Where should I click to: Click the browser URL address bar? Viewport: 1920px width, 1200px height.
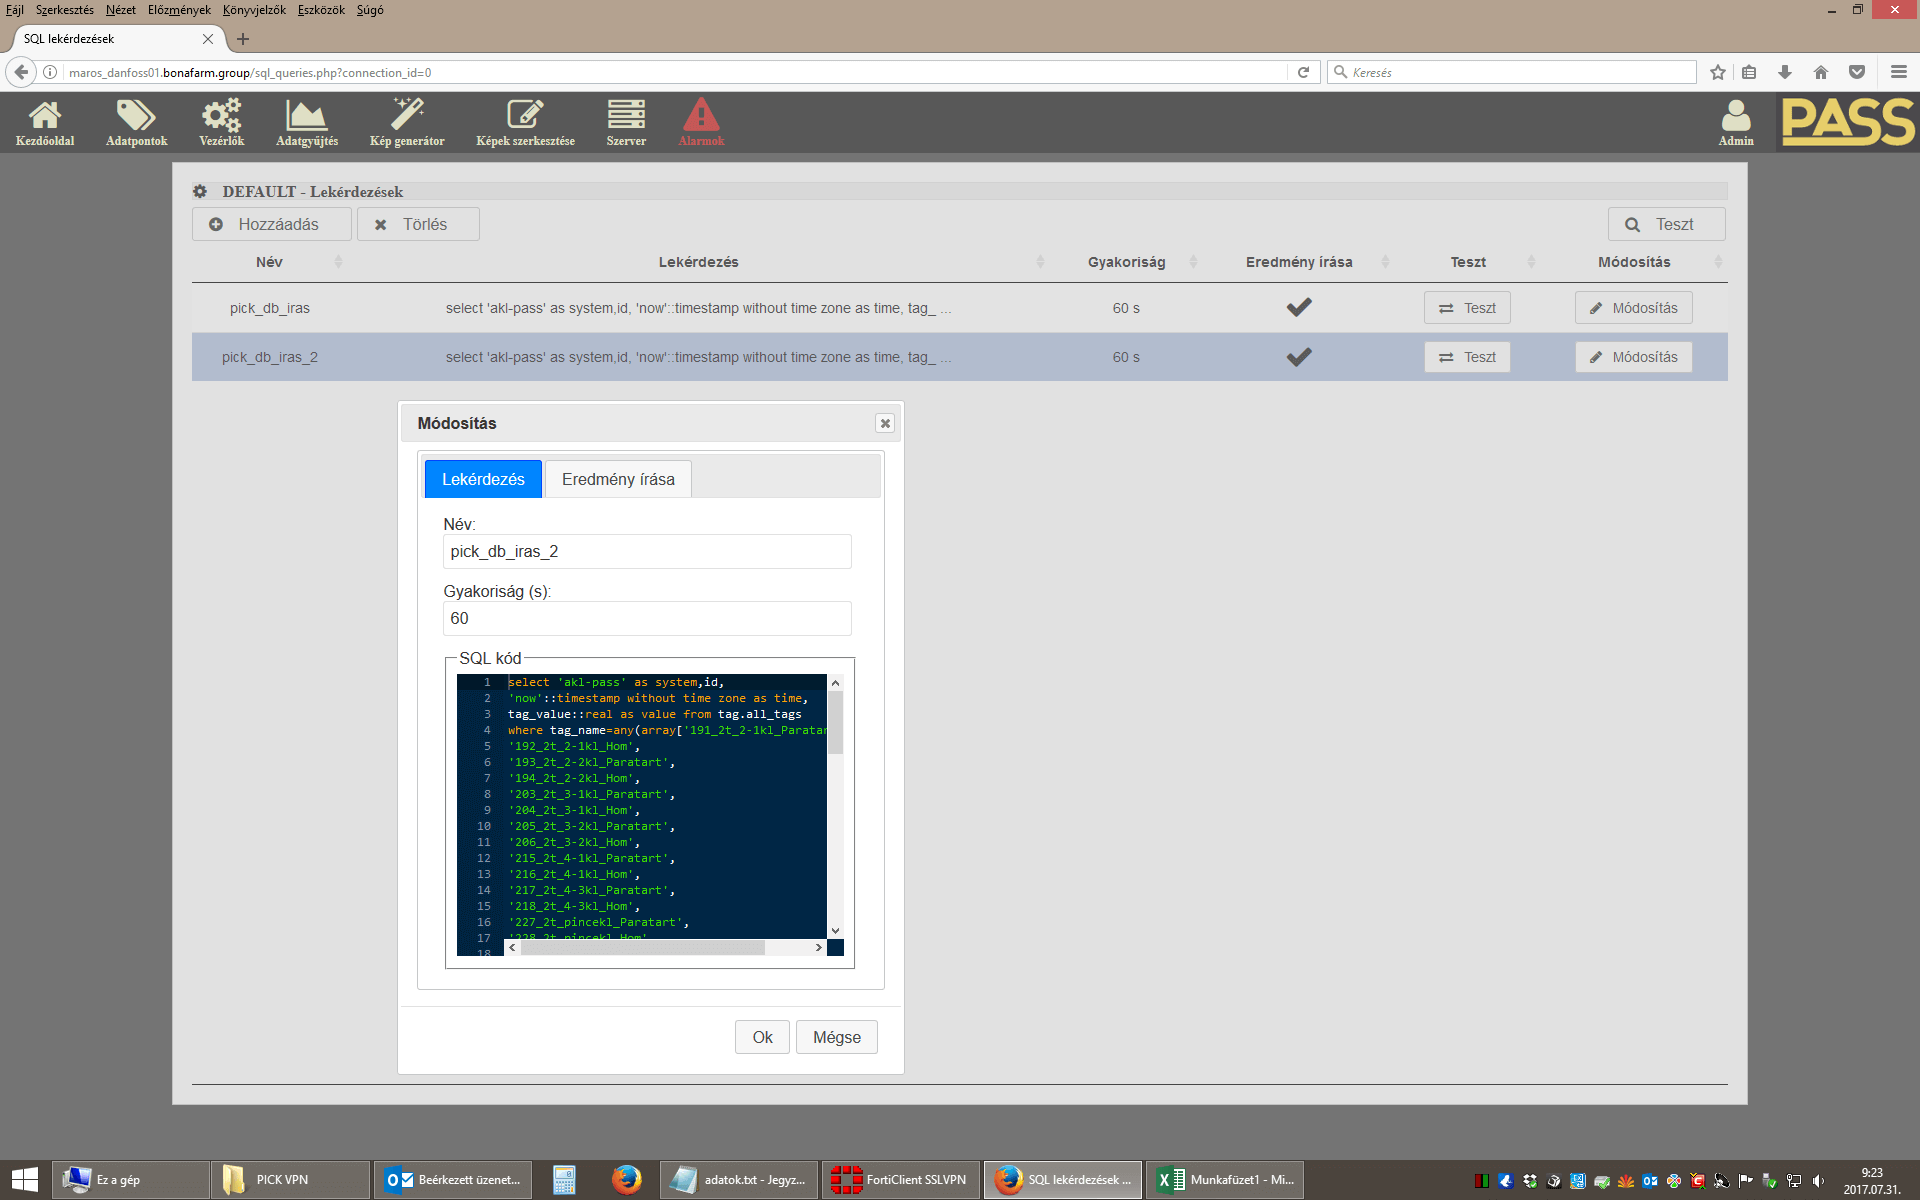click(675, 72)
